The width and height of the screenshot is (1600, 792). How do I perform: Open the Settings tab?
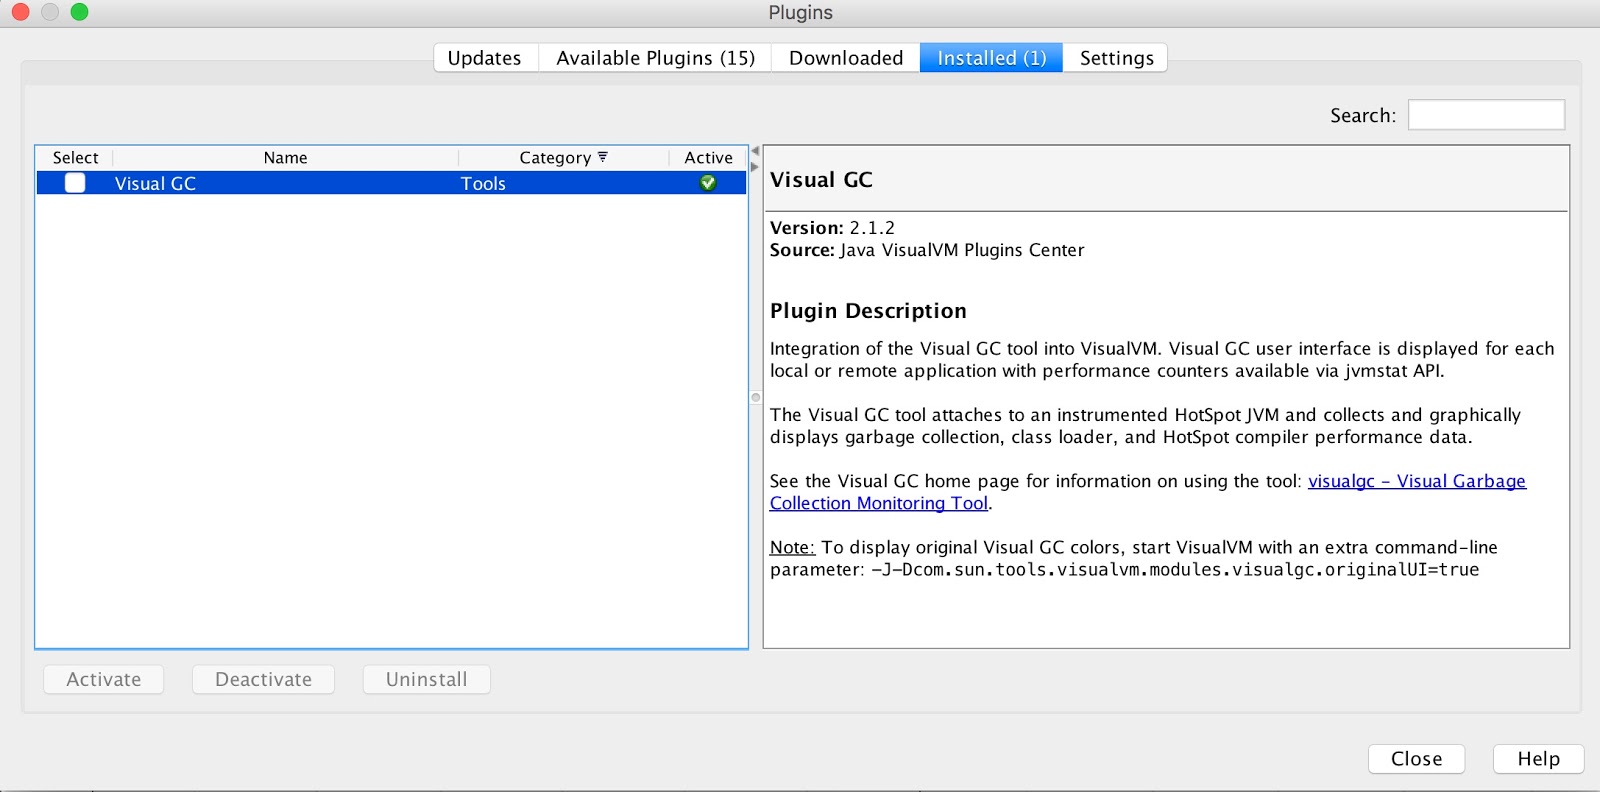click(x=1116, y=58)
